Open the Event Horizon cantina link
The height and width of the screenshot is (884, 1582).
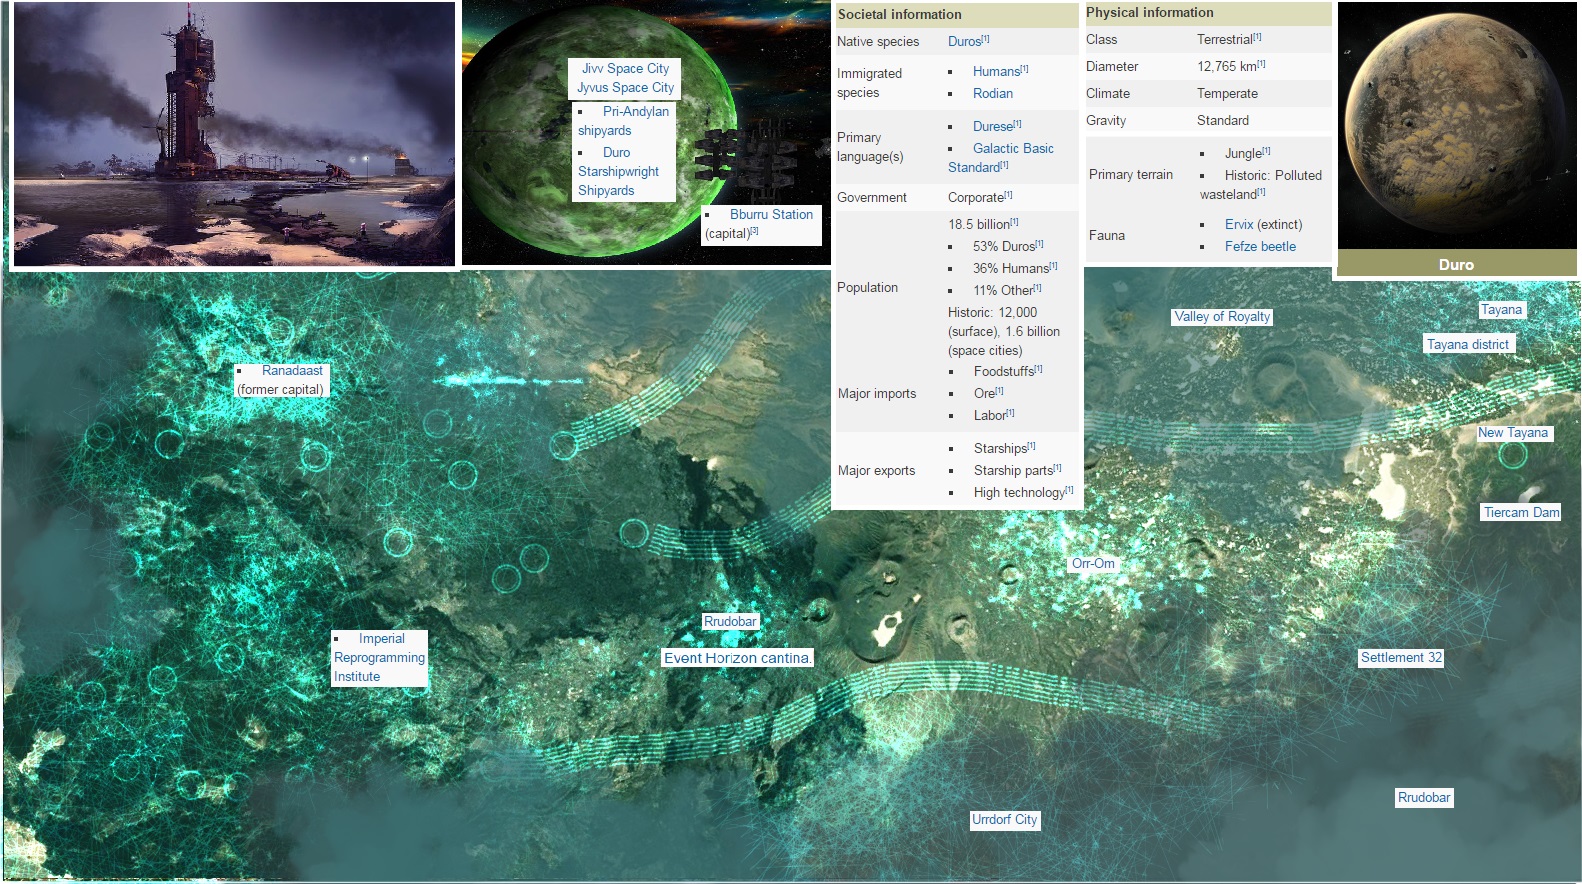[737, 658]
